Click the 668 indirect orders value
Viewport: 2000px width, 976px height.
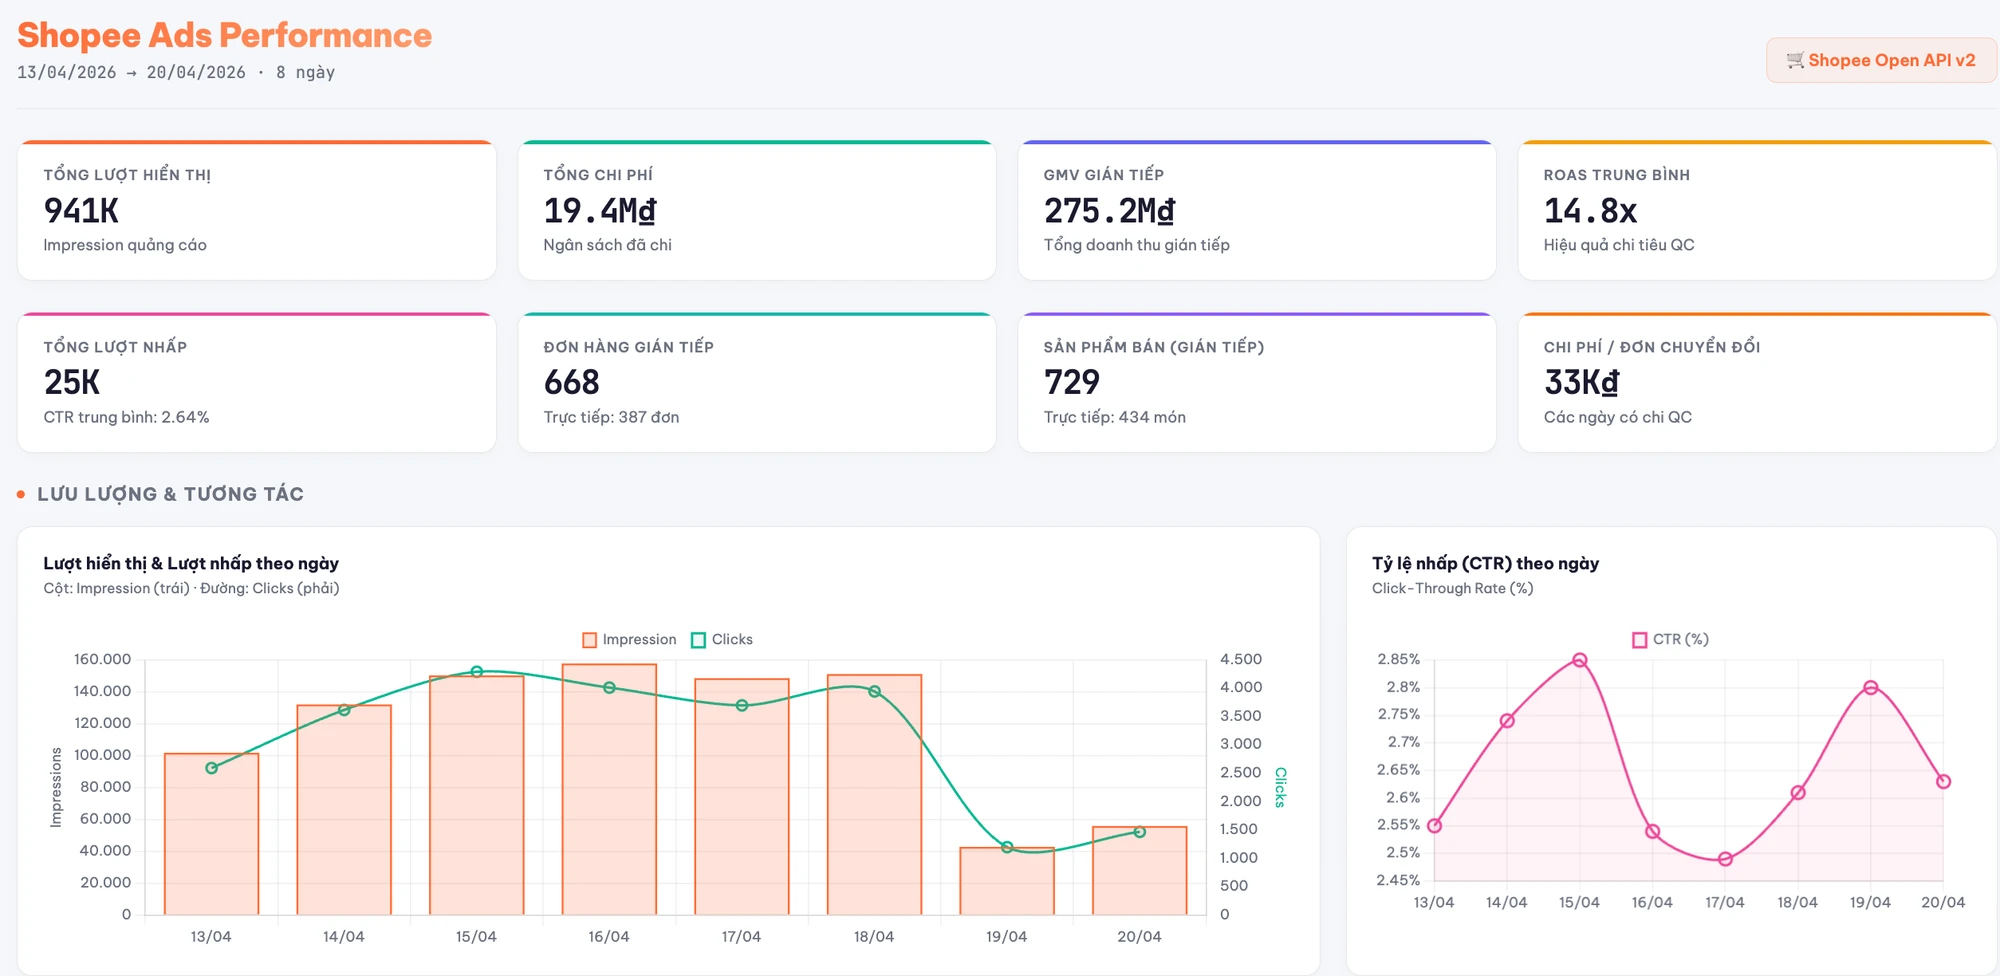click(x=572, y=382)
